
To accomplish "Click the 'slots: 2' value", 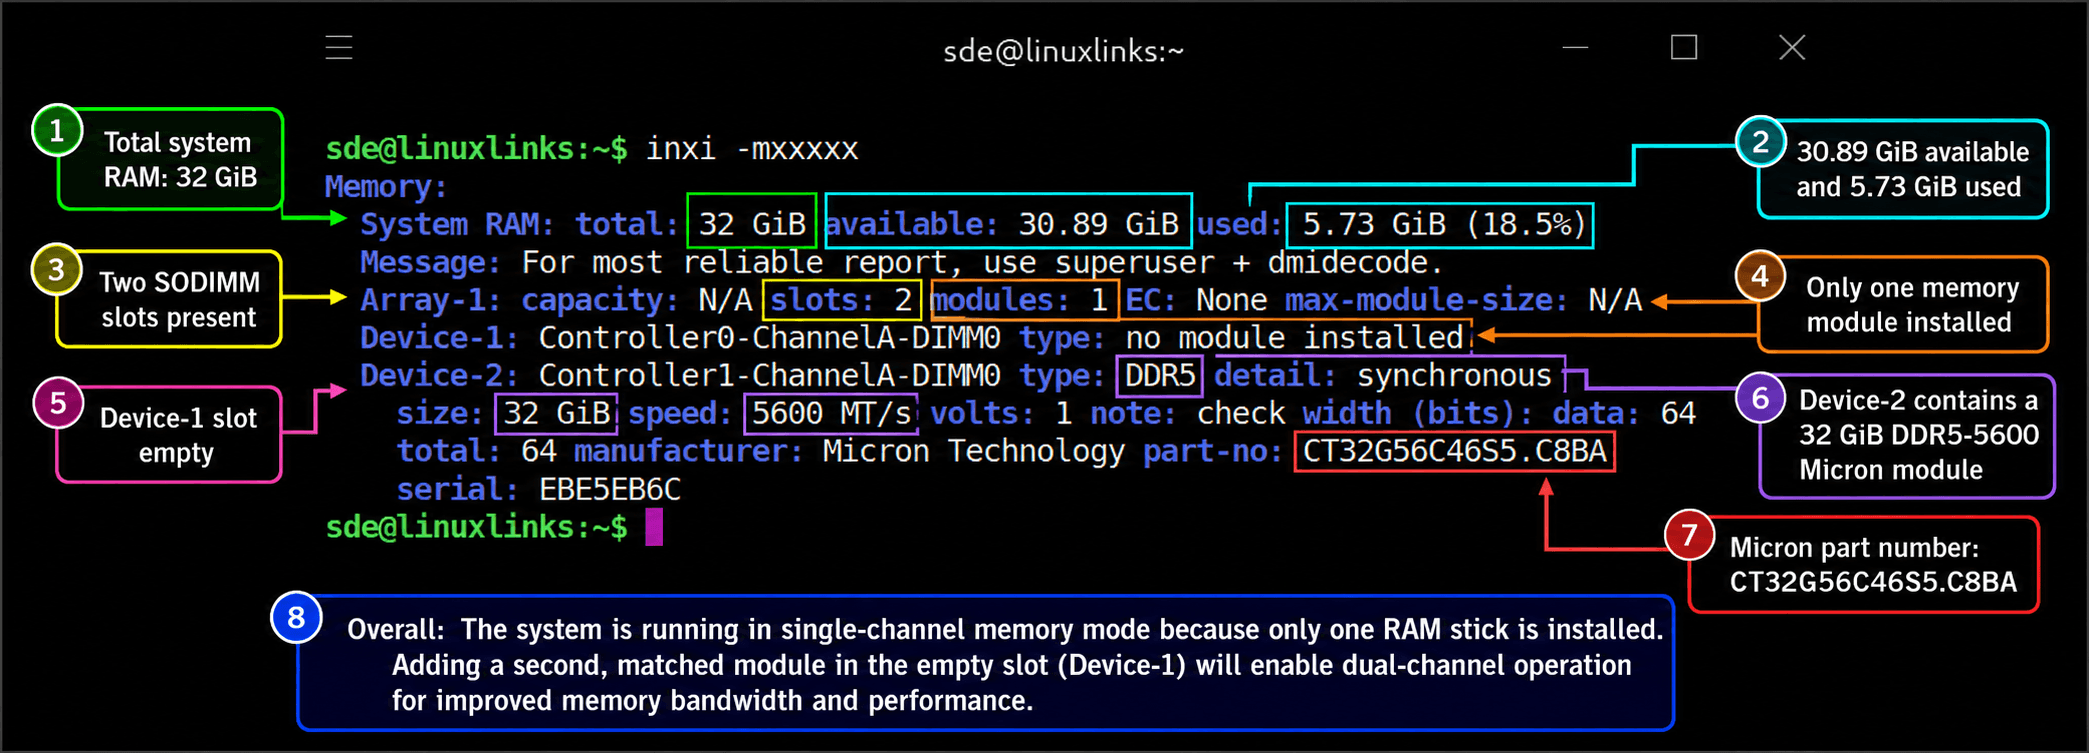I will (x=841, y=301).
